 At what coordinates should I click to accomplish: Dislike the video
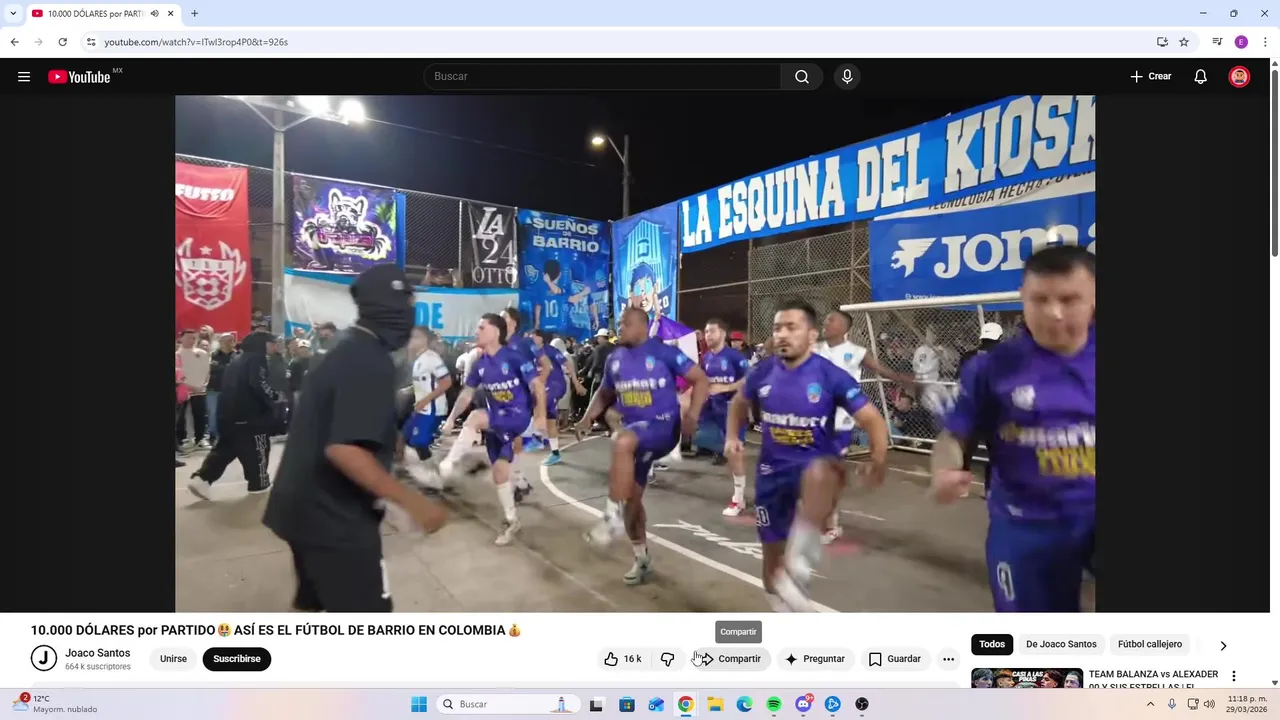click(x=668, y=659)
